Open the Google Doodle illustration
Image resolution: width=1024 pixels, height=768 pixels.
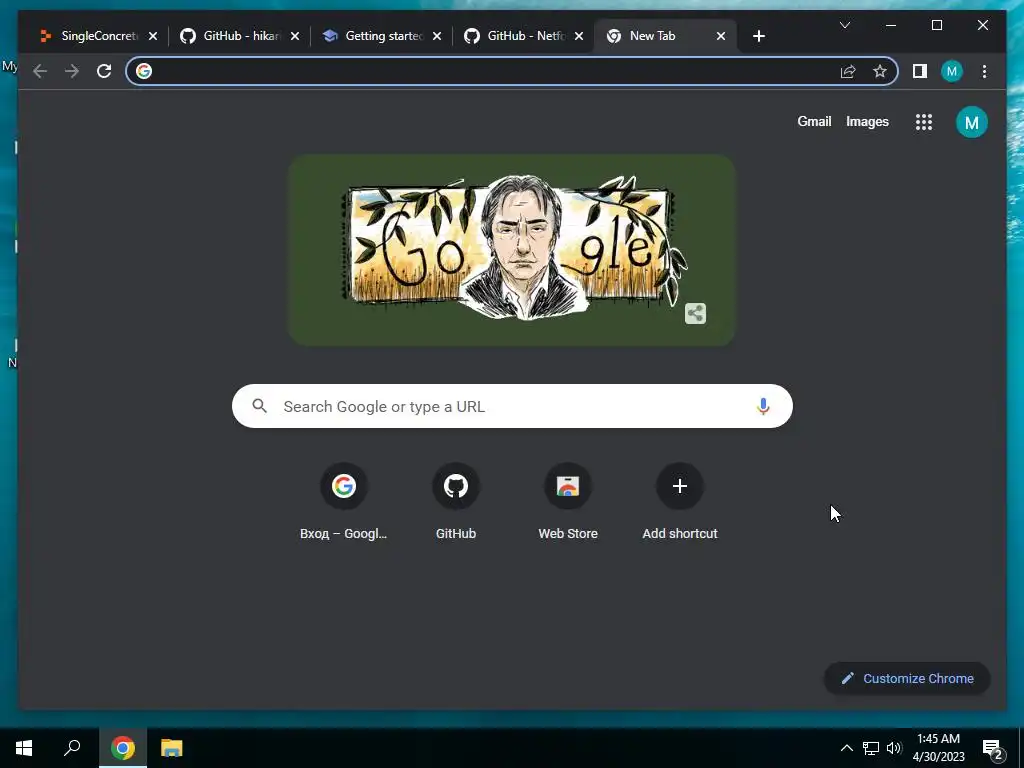(512, 250)
